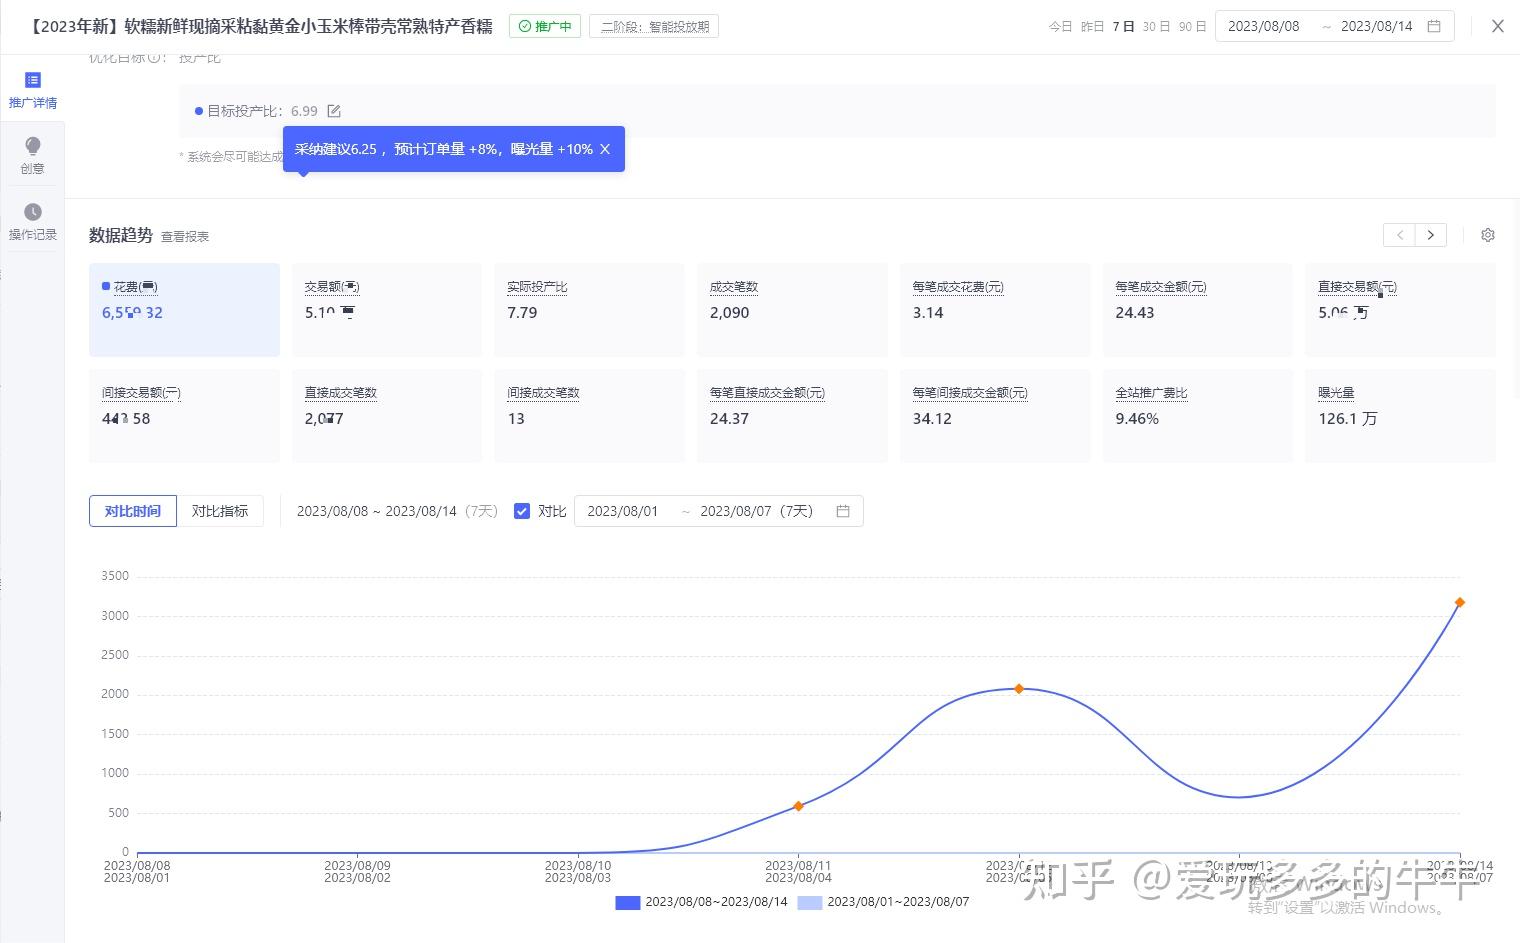1520x943 pixels.
Task: Click the 推广中 status badge
Action: point(545,27)
